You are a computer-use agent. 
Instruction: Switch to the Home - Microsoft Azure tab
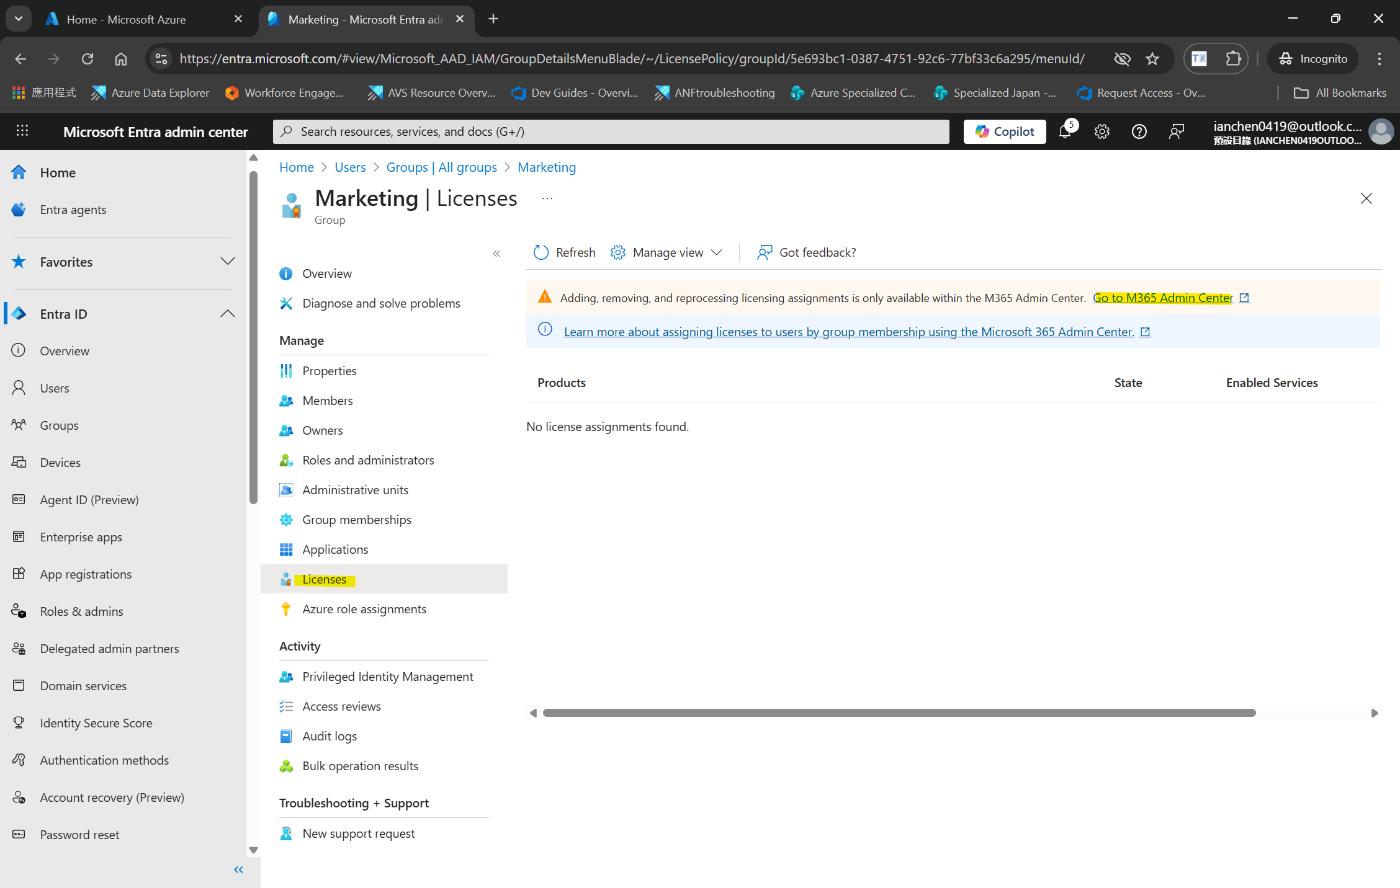pyautogui.click(x=126, y=19)
